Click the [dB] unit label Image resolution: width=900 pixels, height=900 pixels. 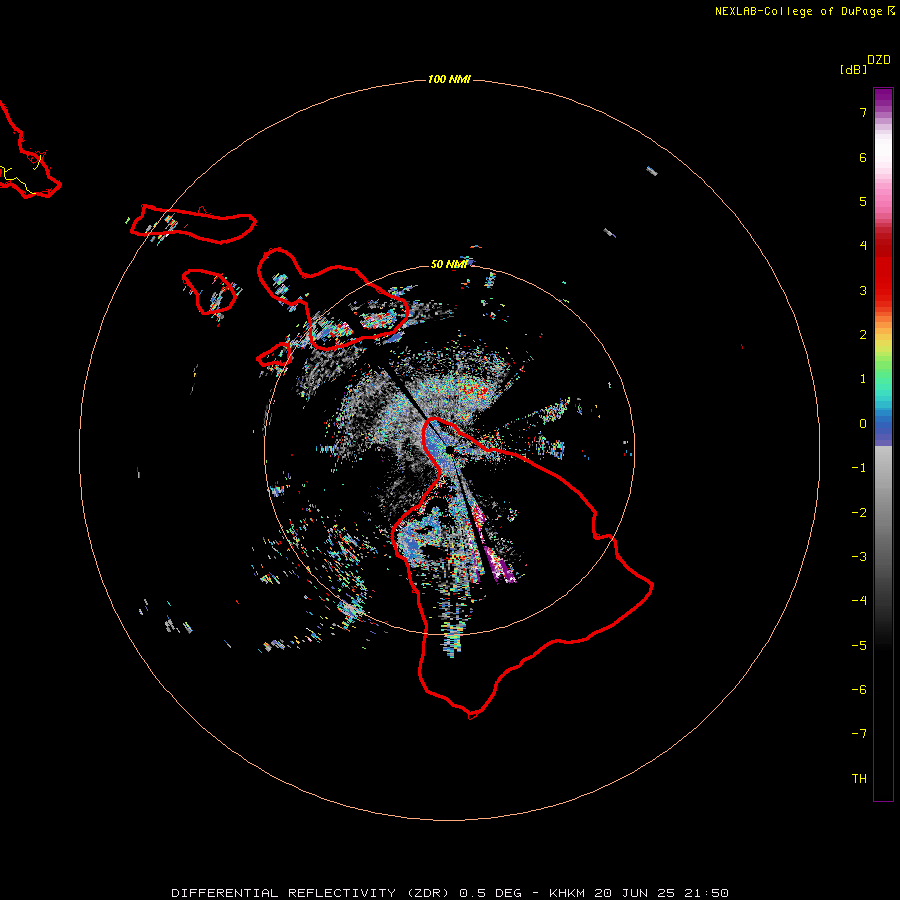click(854, 69)
